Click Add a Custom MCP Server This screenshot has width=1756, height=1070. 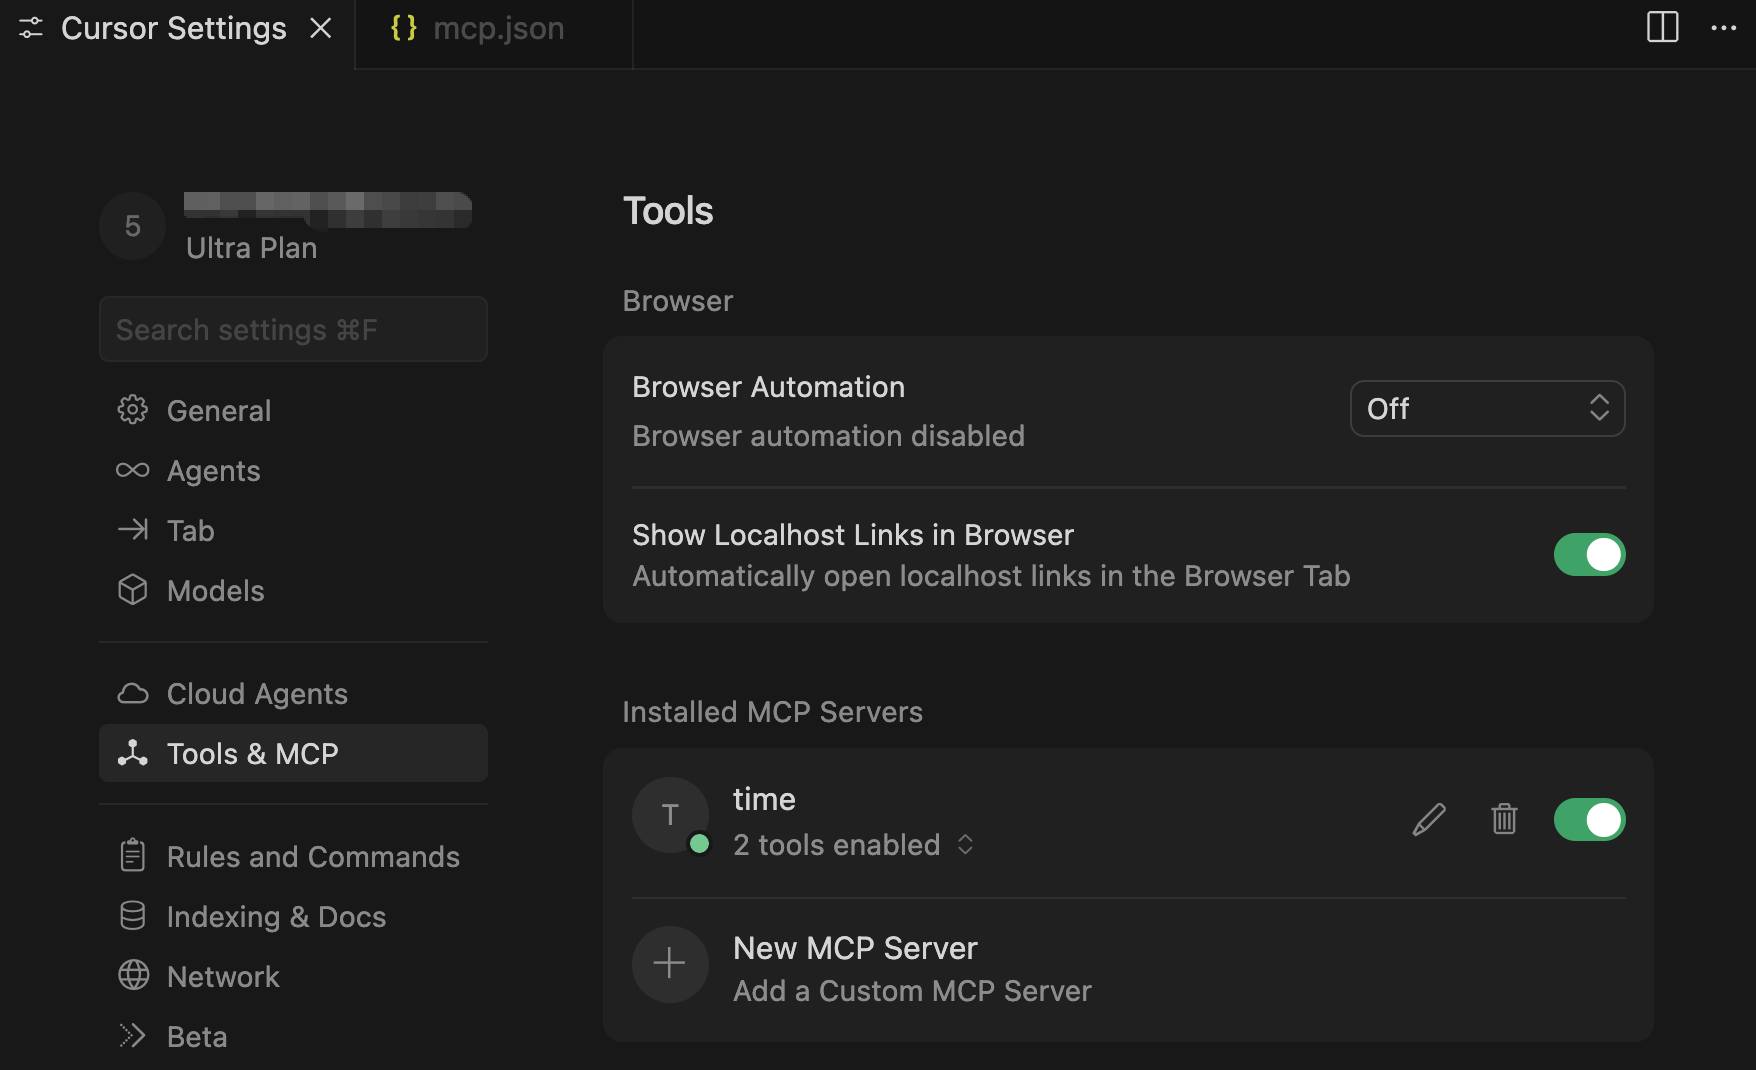911,991
